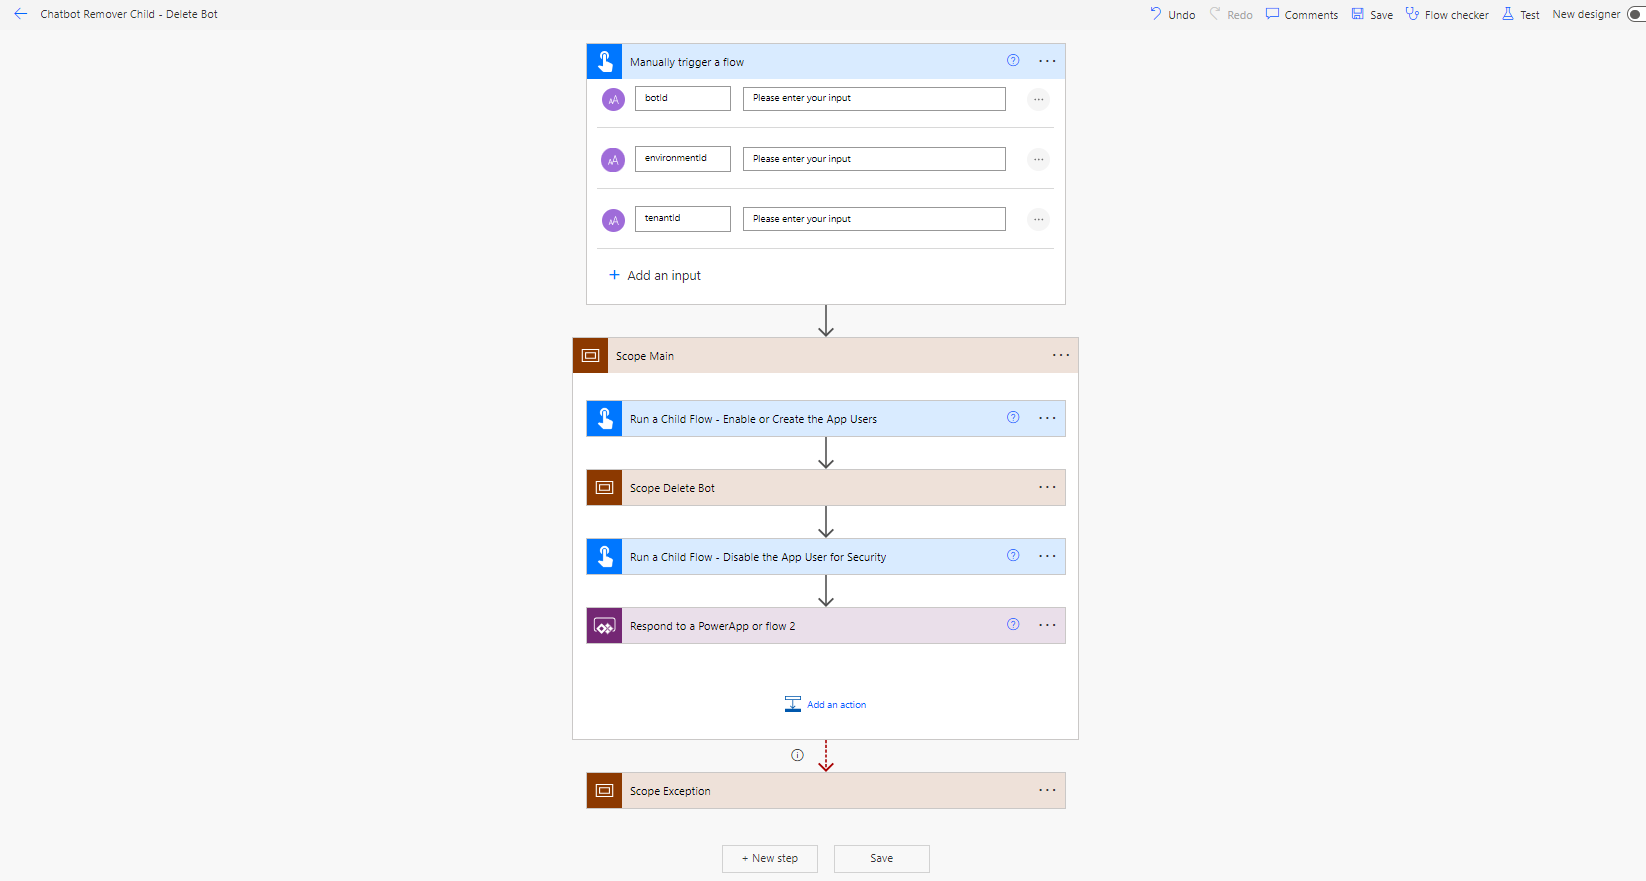Image resolution: width=1646 pixels, height=881 pixels.
Task: Open the Scope Exception options menu
Action: click(x=1047, y=790)
